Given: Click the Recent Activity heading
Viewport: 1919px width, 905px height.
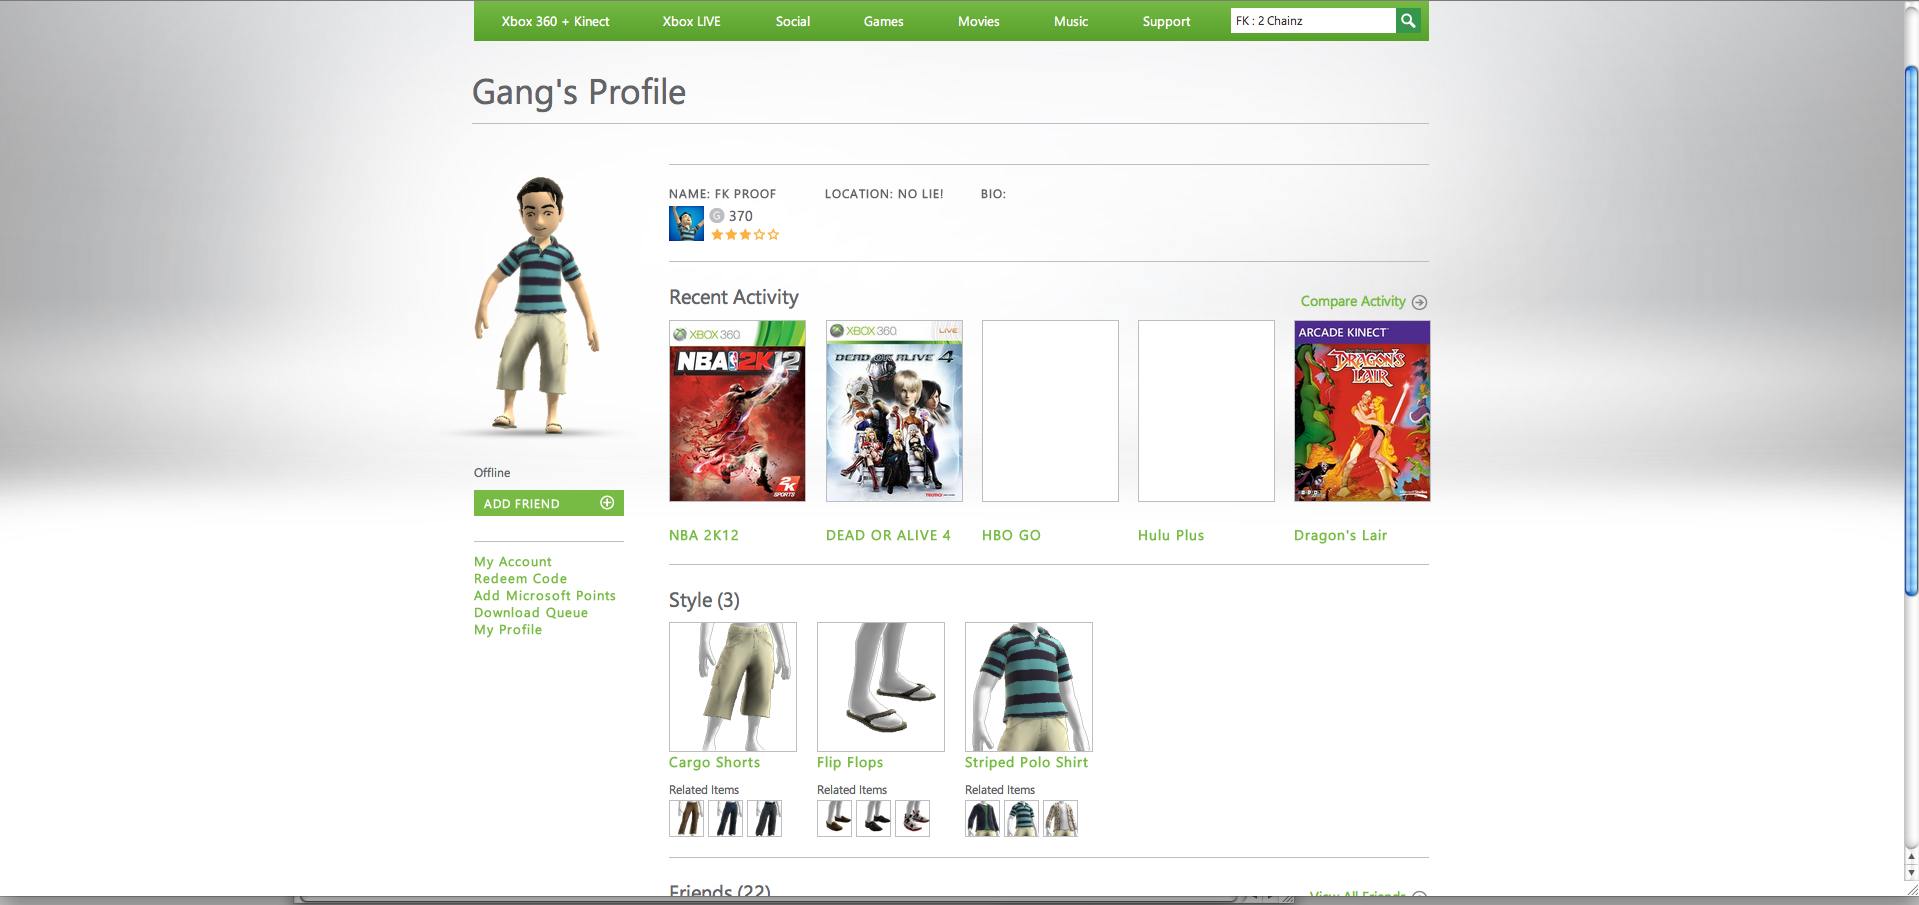Looking at the screenshot, I should [734, 297].
